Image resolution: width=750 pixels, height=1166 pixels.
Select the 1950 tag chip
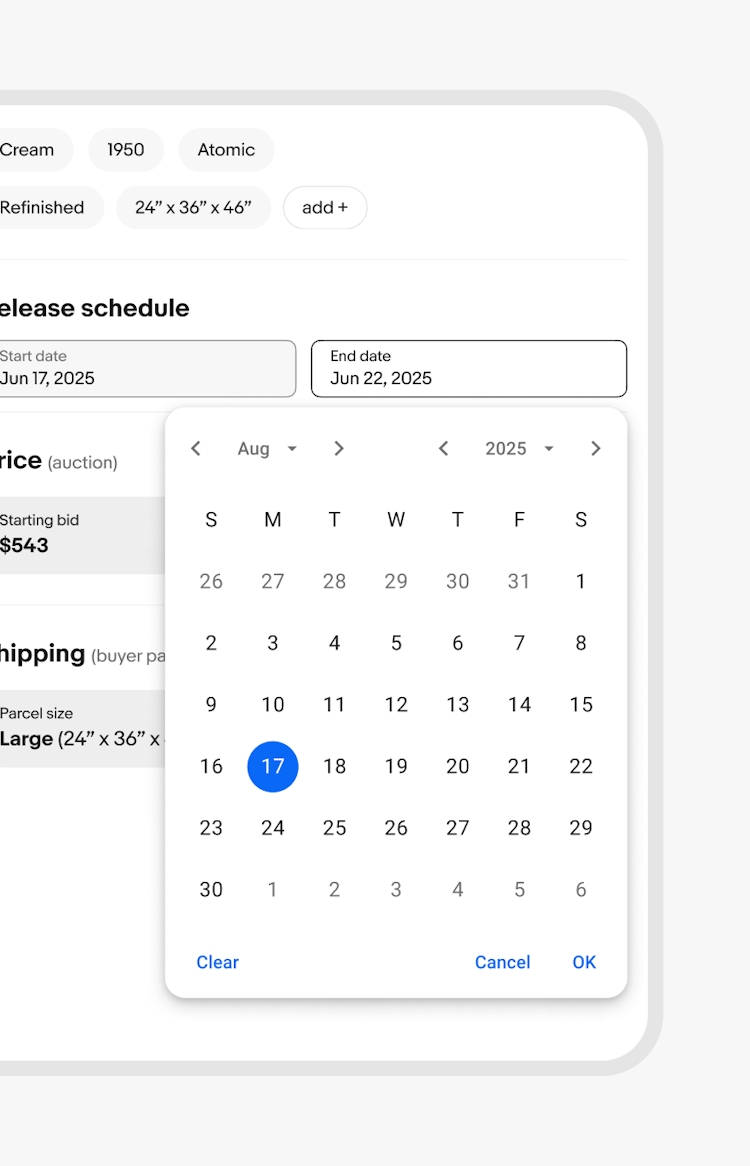[126, 150]
